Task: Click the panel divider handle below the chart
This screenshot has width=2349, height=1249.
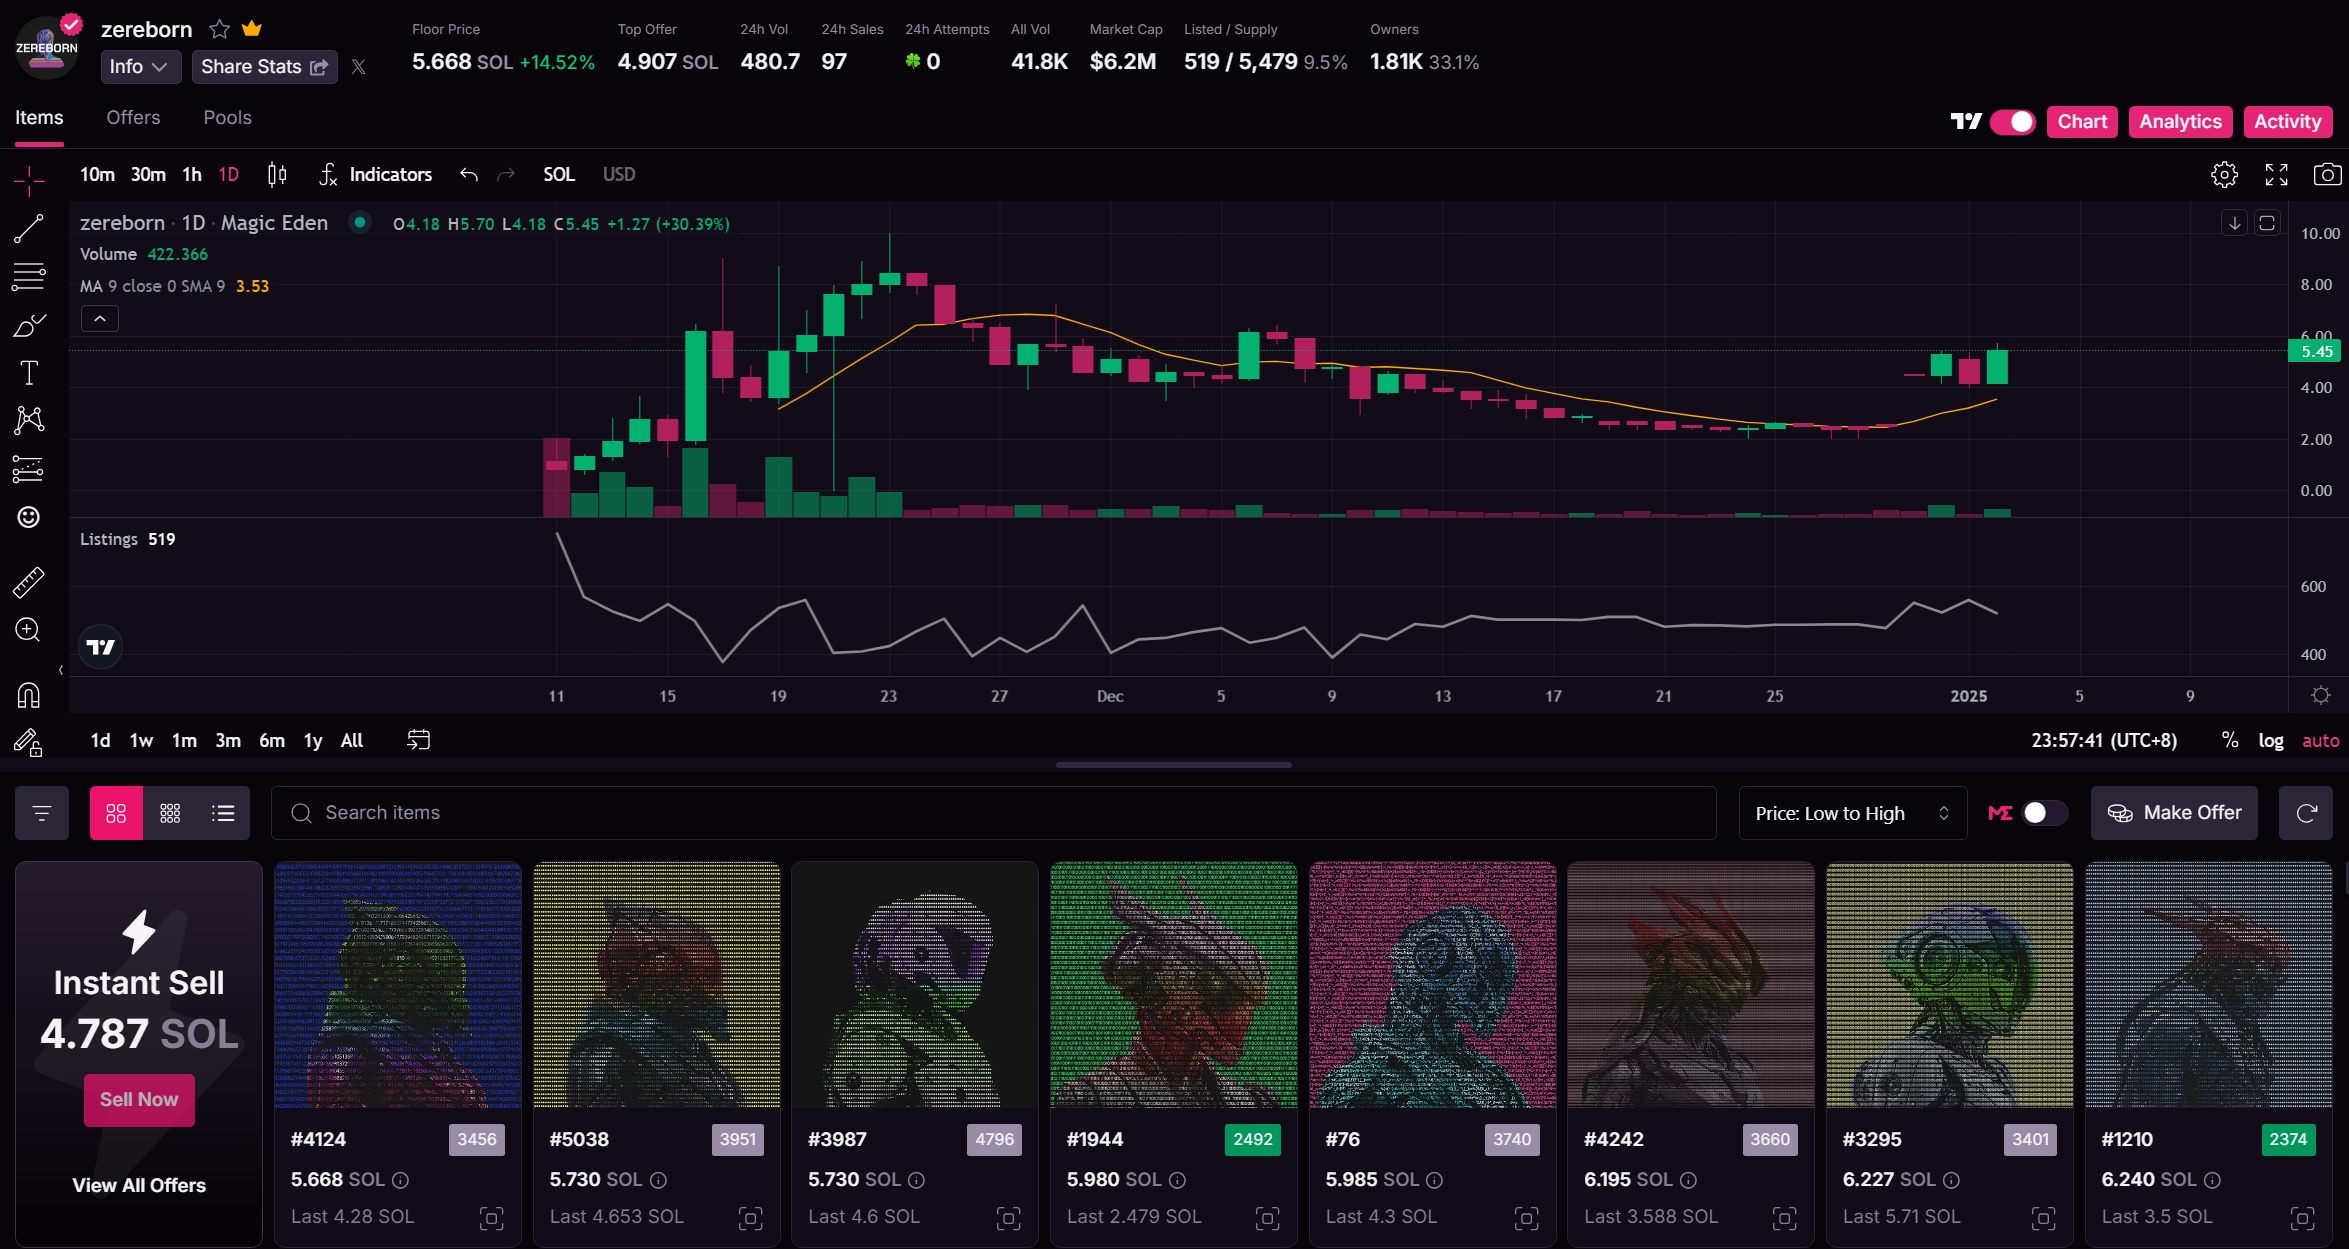Action: 1174,765
